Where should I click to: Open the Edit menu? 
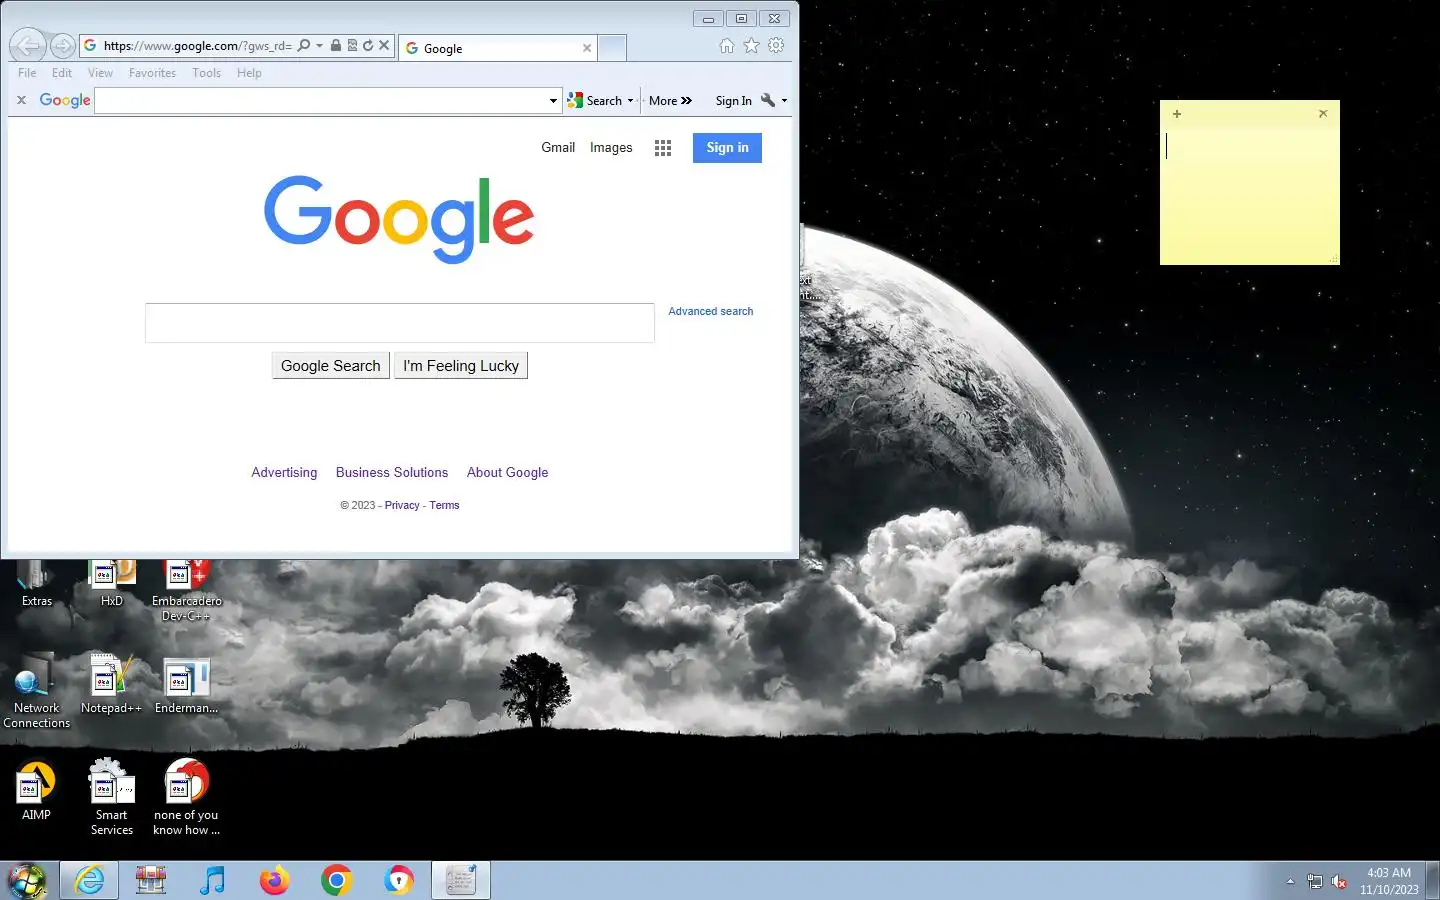62,73
